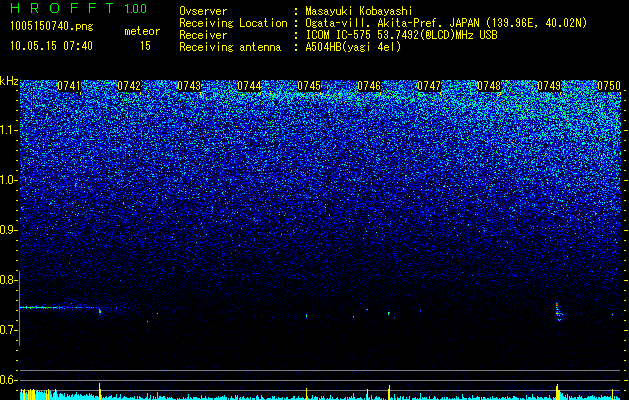
Task: Select the name Masayuki Kobayashi
Action: point(359,11)
